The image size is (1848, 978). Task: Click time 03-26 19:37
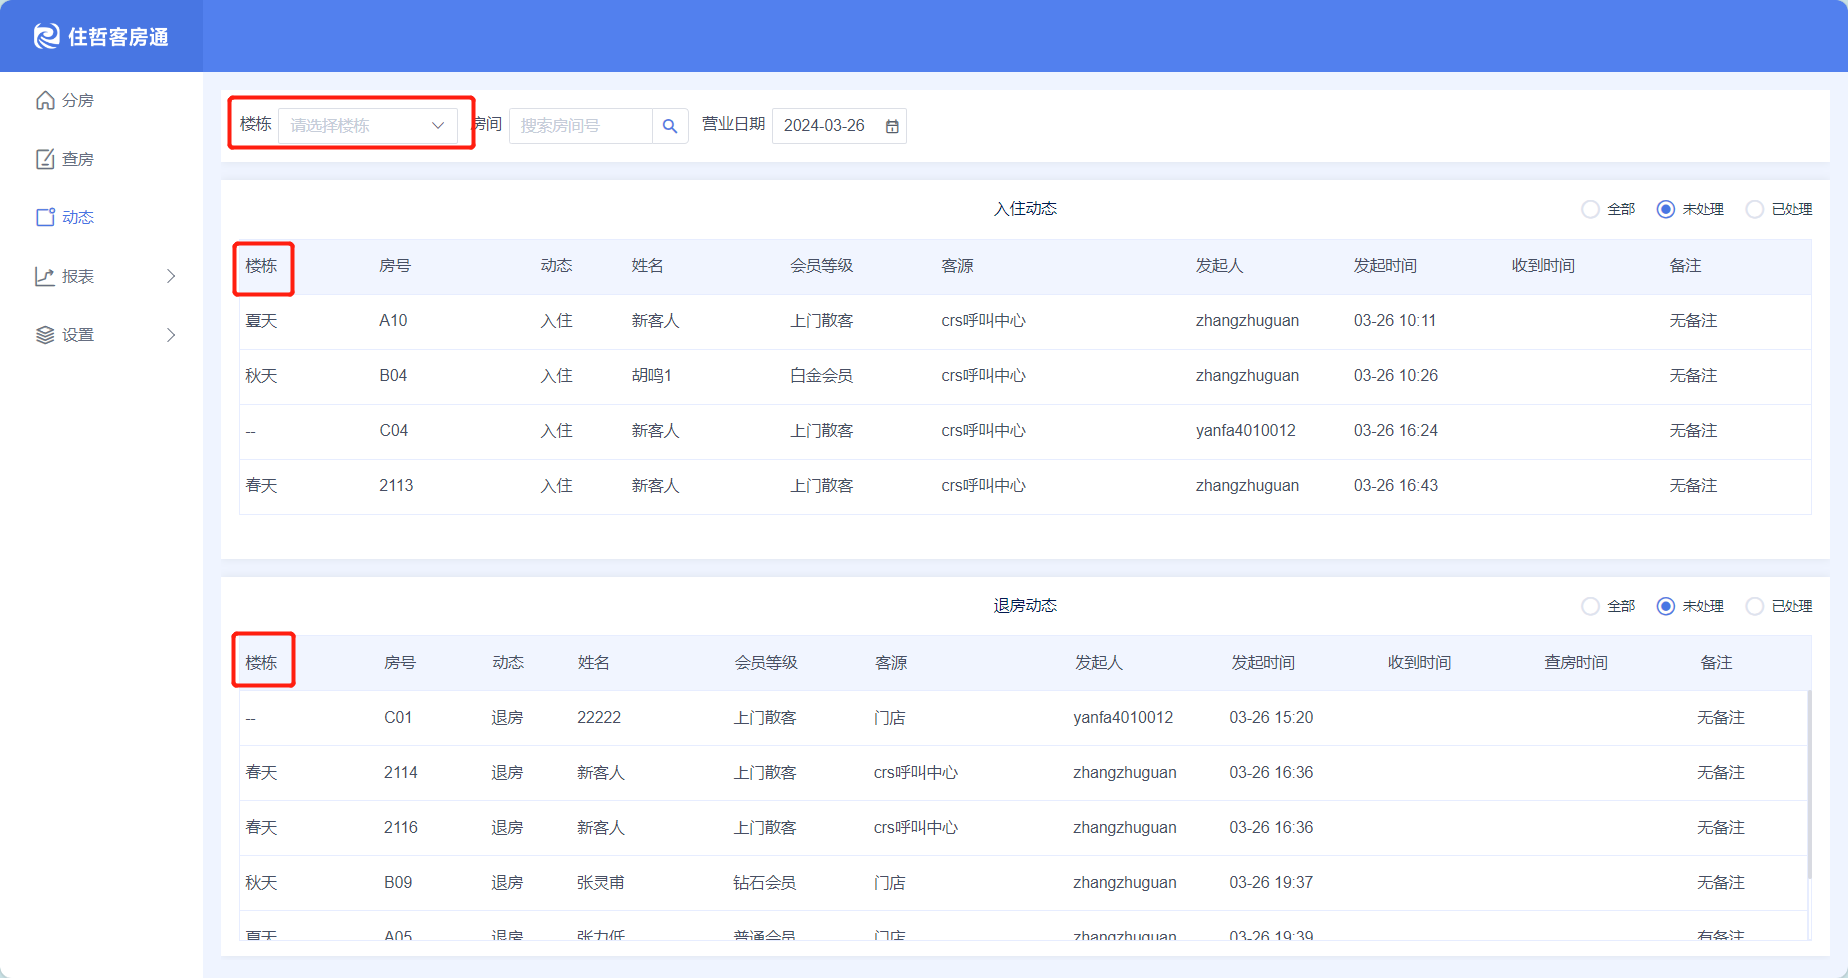click(1271, 883)
